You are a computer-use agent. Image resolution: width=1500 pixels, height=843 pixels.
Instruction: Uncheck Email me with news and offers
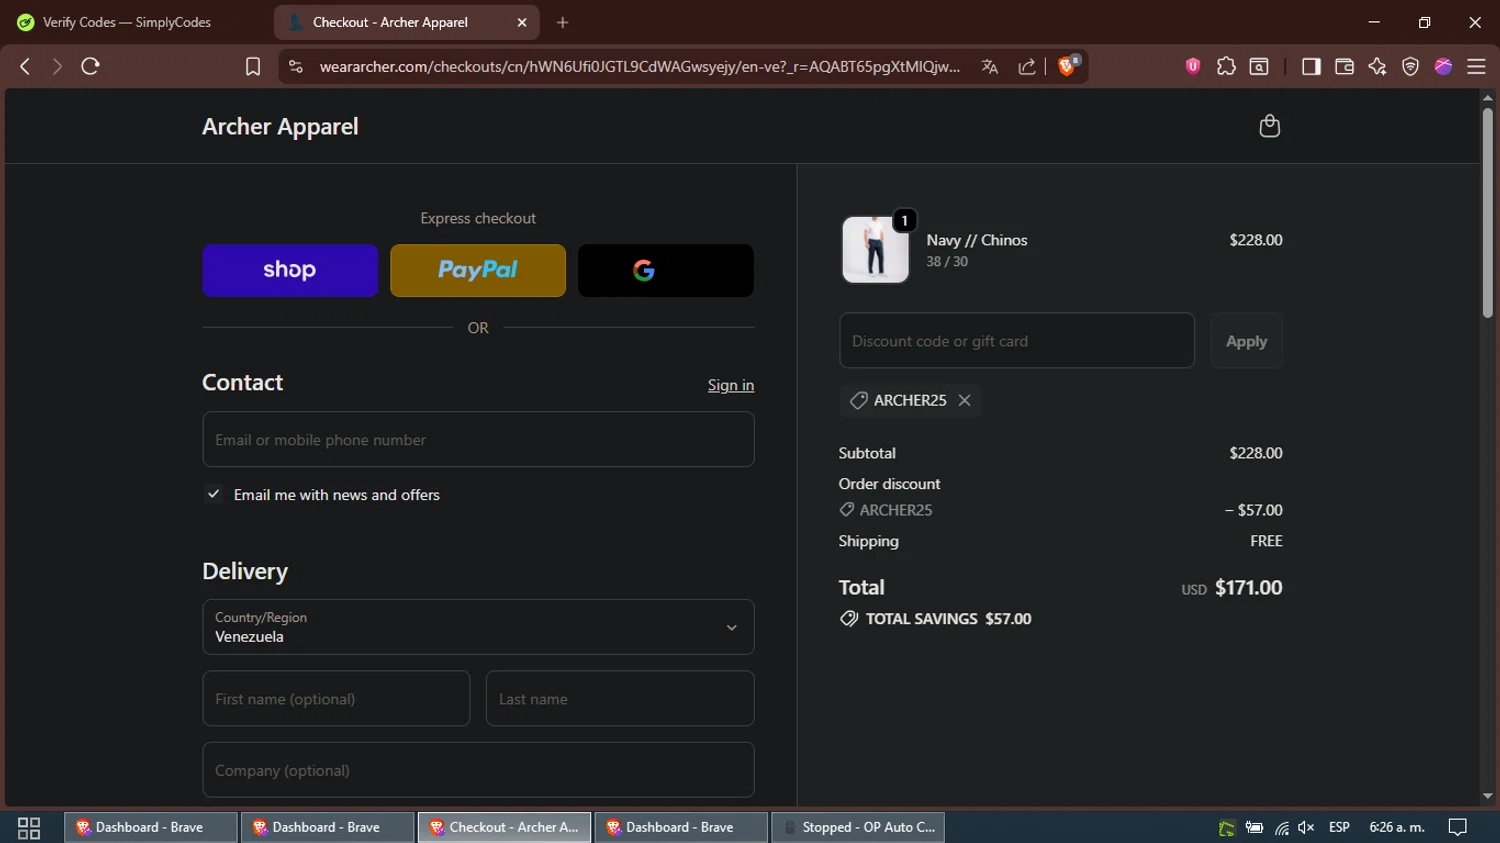tap(213, 494)
